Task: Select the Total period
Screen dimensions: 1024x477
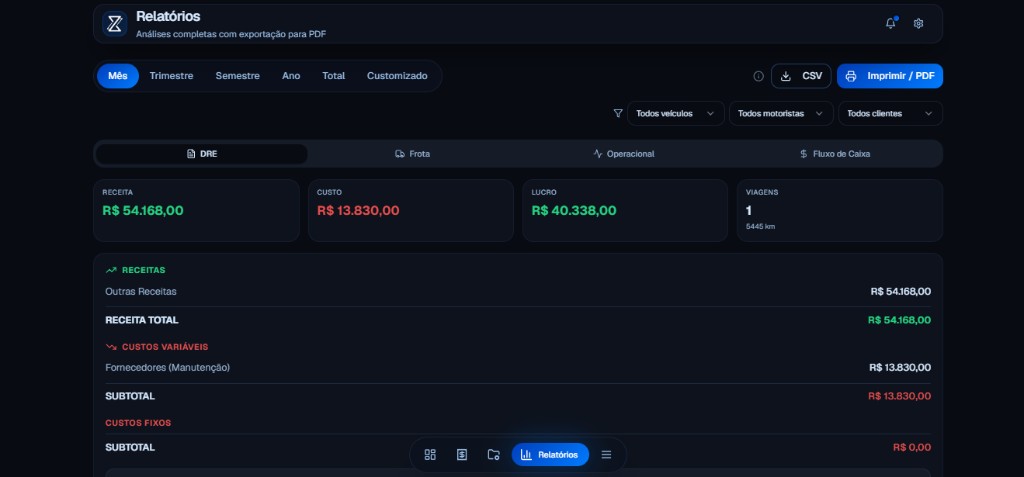Action: tap(334, 76)
